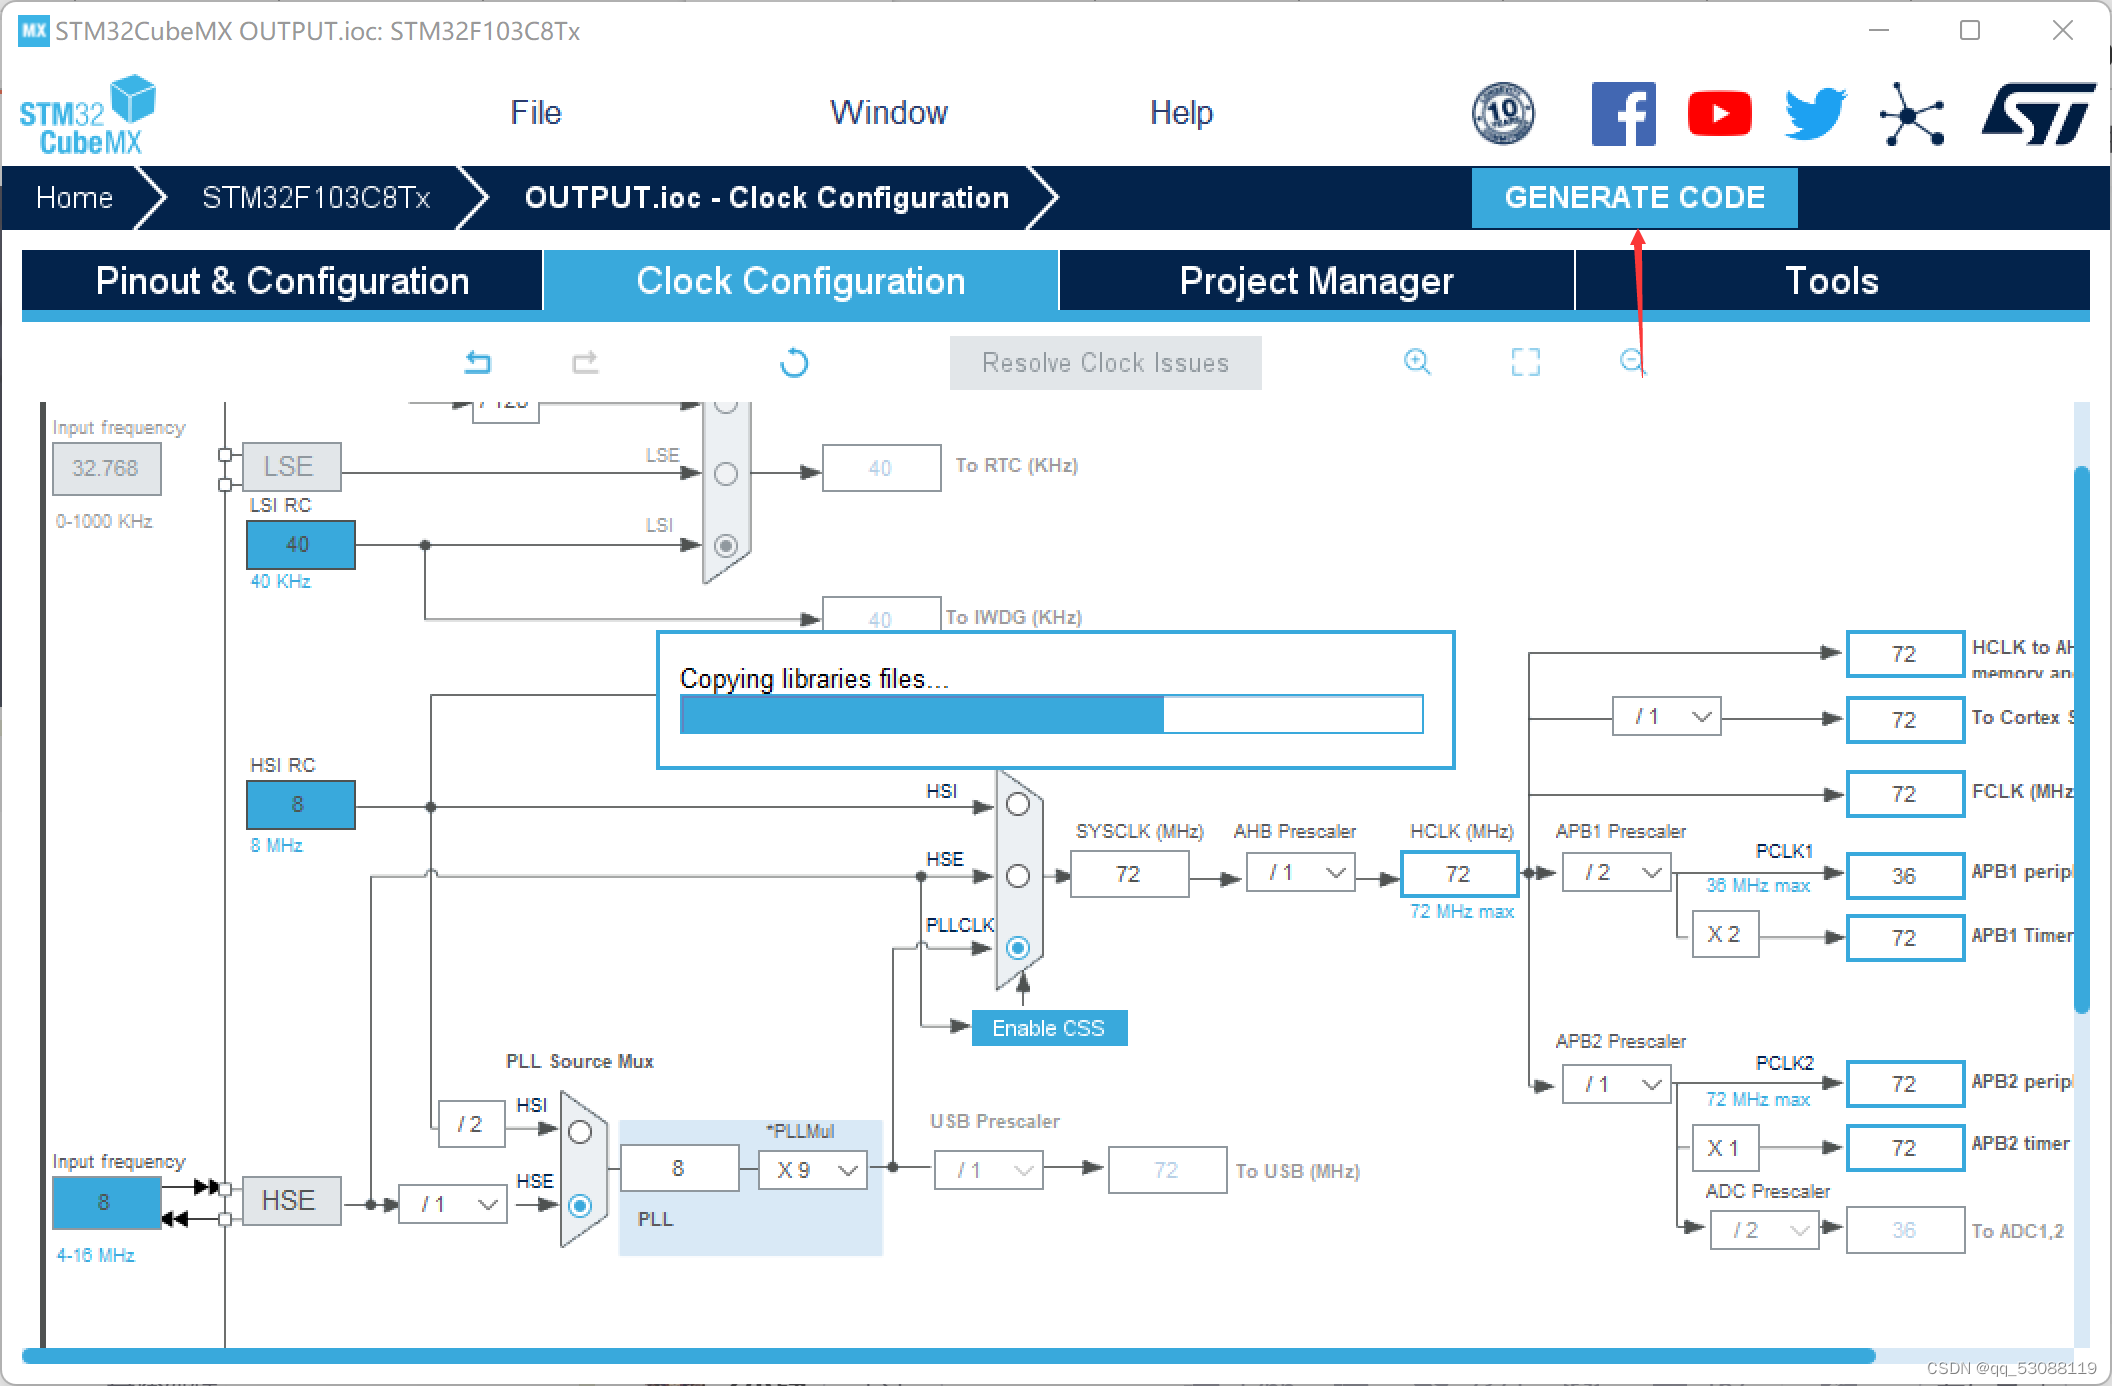
Task: Open the ST Facebook page icon
Action: tap(1623, 114)
